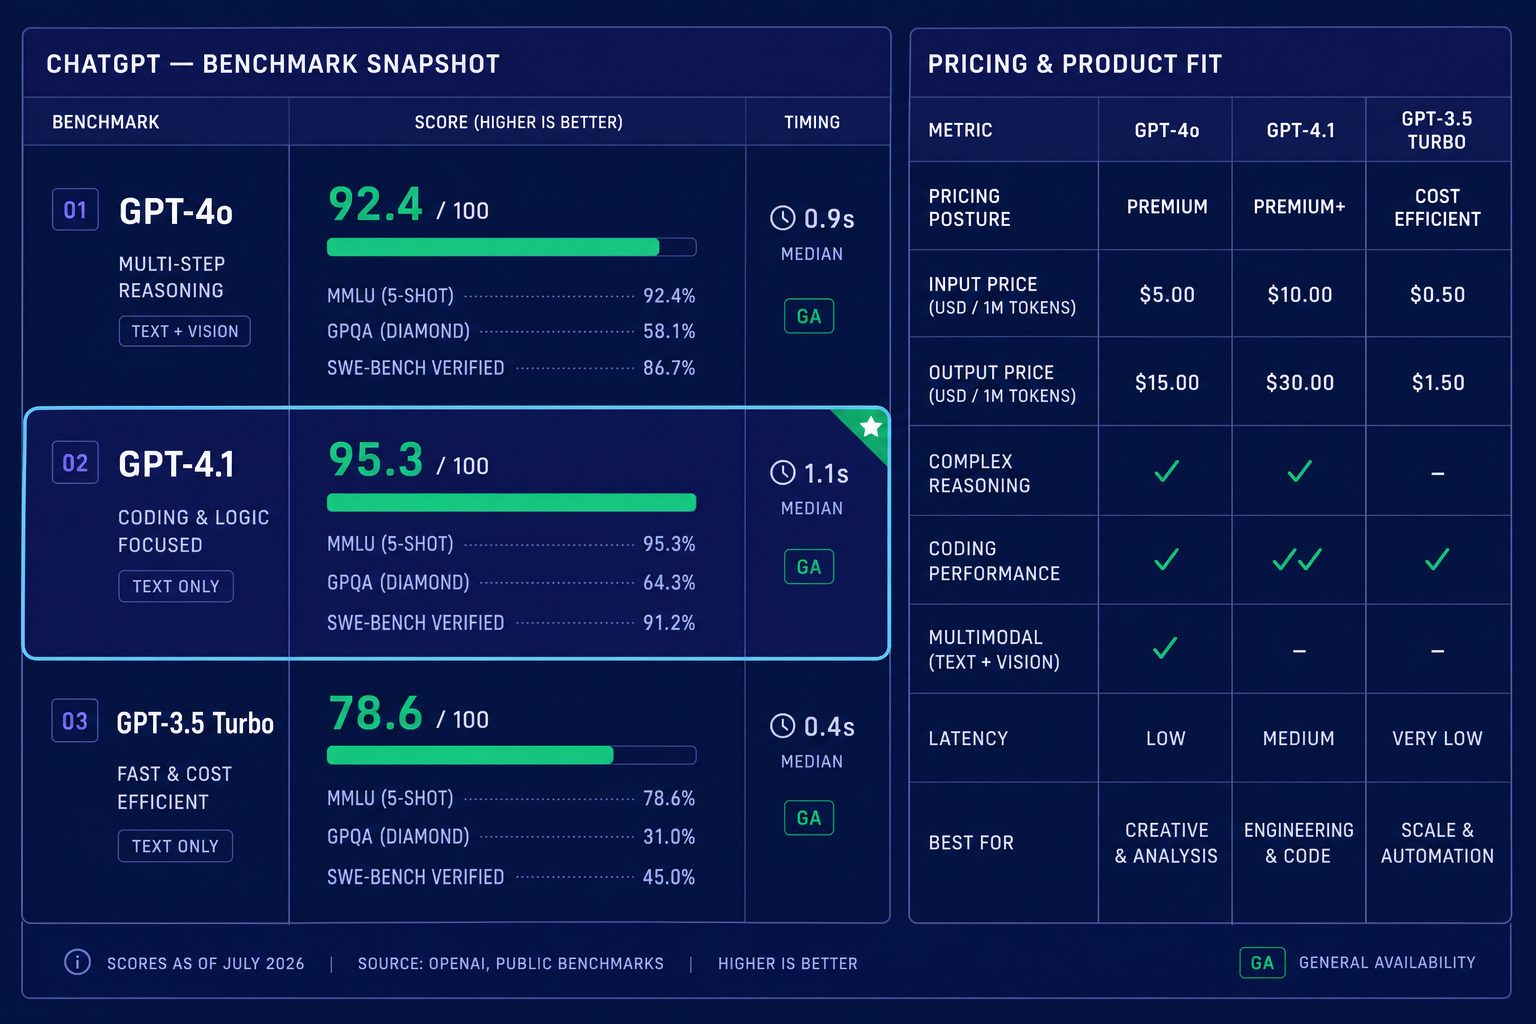Image resolution: width=1536 pixels, height=1024 pixels.
Task: Click the $10.00 input price cell
Action: point(1300,295)
